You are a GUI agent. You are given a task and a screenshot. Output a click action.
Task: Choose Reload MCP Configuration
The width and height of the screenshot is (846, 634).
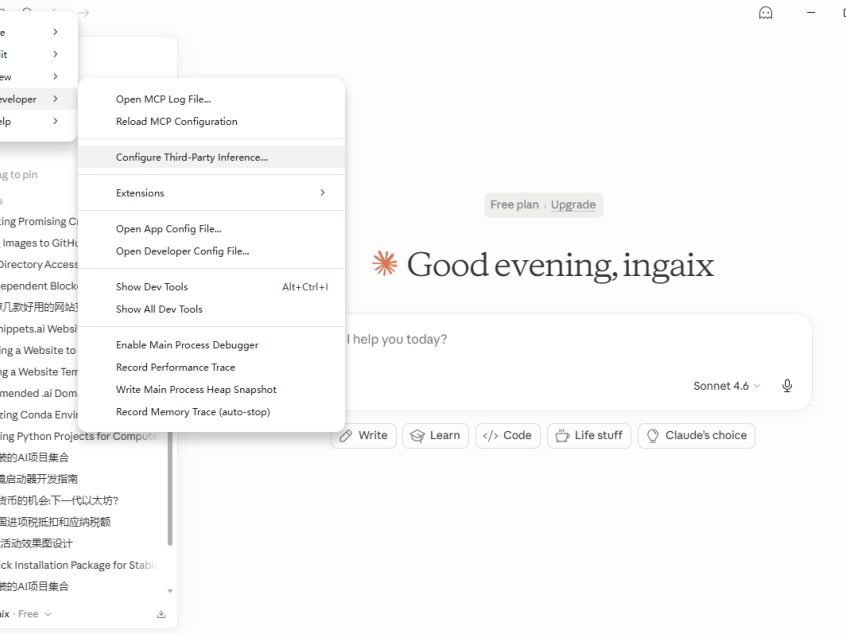(x=212, y=121)
